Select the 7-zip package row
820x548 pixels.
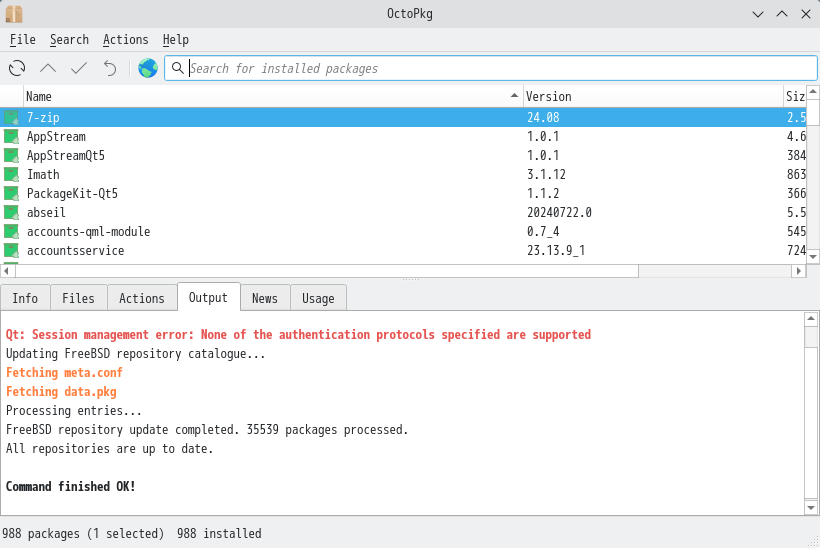point(403,117)
